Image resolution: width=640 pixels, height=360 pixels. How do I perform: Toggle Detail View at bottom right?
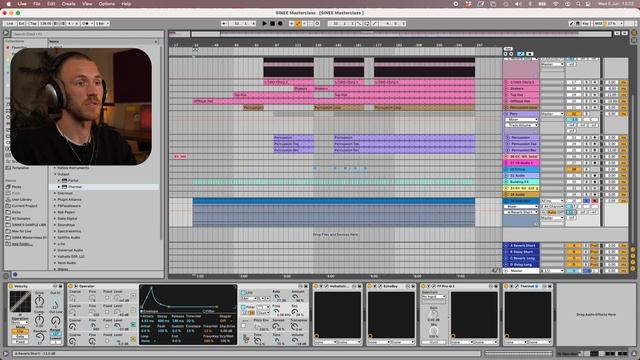point(634,353)
